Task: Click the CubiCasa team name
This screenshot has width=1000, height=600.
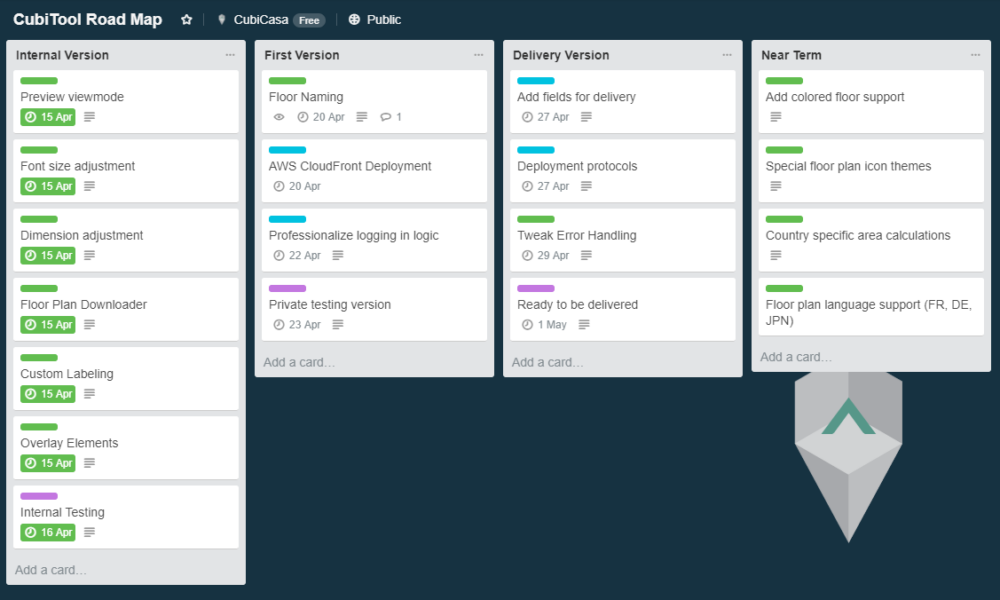Action: click(261, 20)
